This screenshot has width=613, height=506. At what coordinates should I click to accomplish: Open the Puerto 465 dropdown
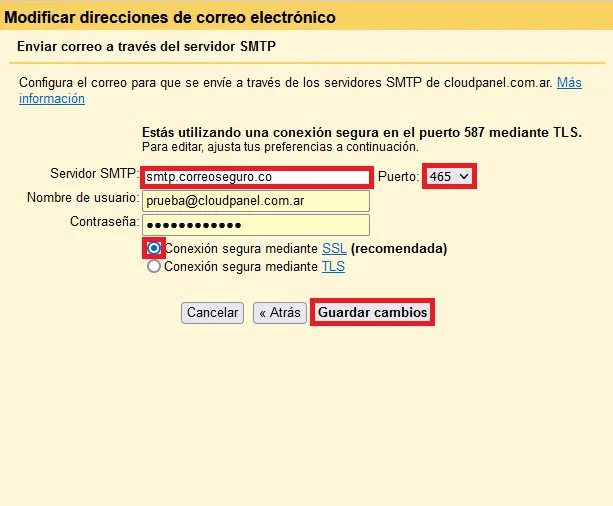[x=448, y=176]
